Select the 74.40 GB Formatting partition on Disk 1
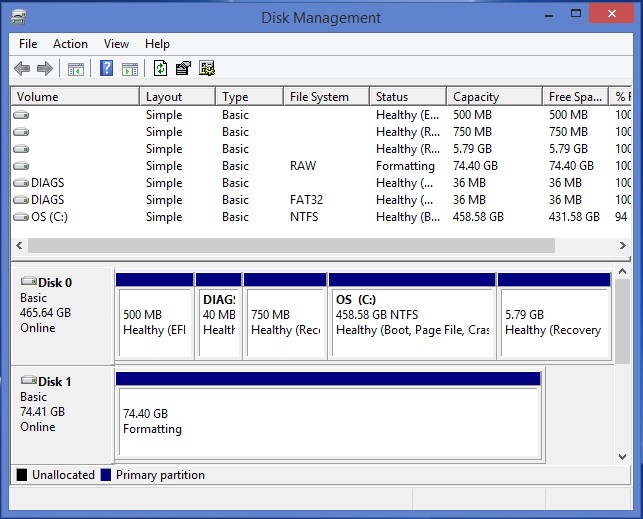Image resolution: width=643 pixels, height=519 pixels. click(328, 421)
